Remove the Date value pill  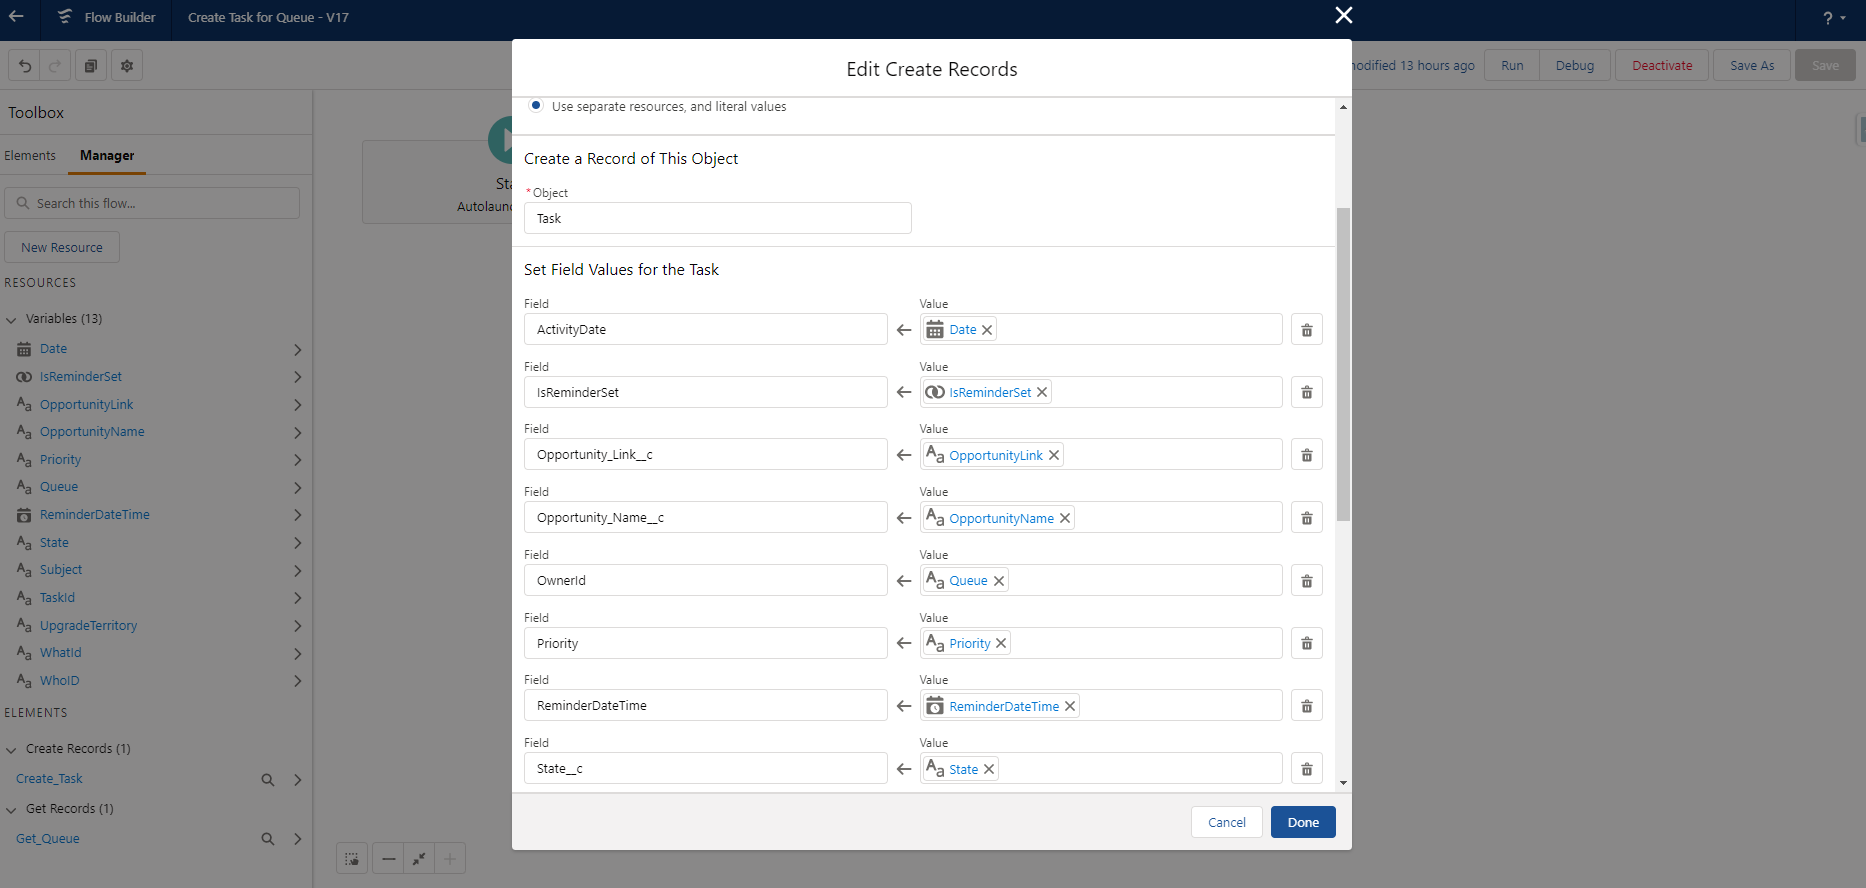coord(987,330)
